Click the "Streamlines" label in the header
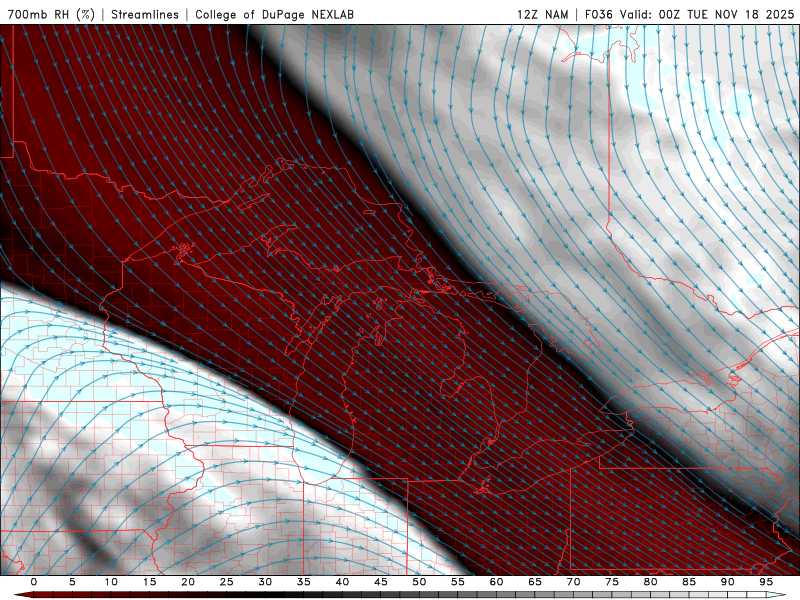The image size is (800, 600). (x=145, y=14)
